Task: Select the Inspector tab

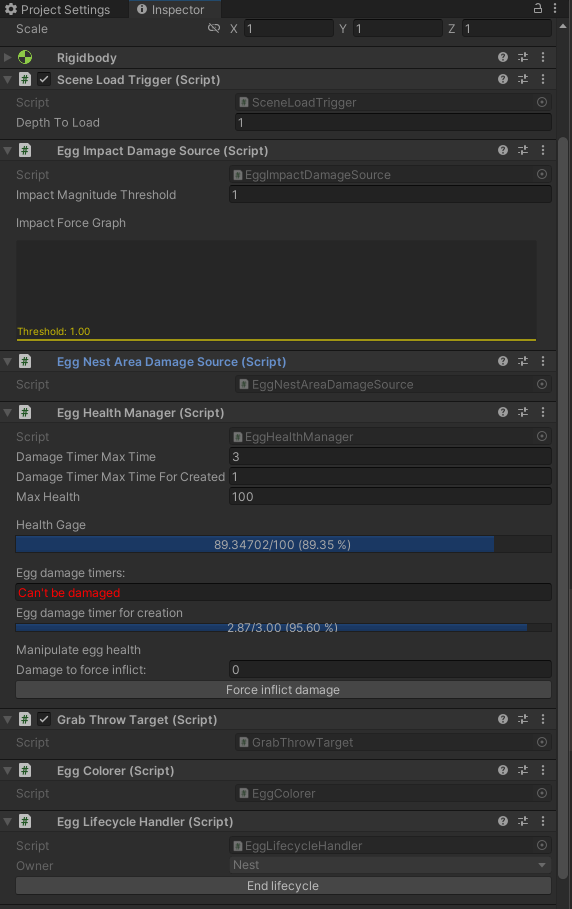Action: (171, 9)
